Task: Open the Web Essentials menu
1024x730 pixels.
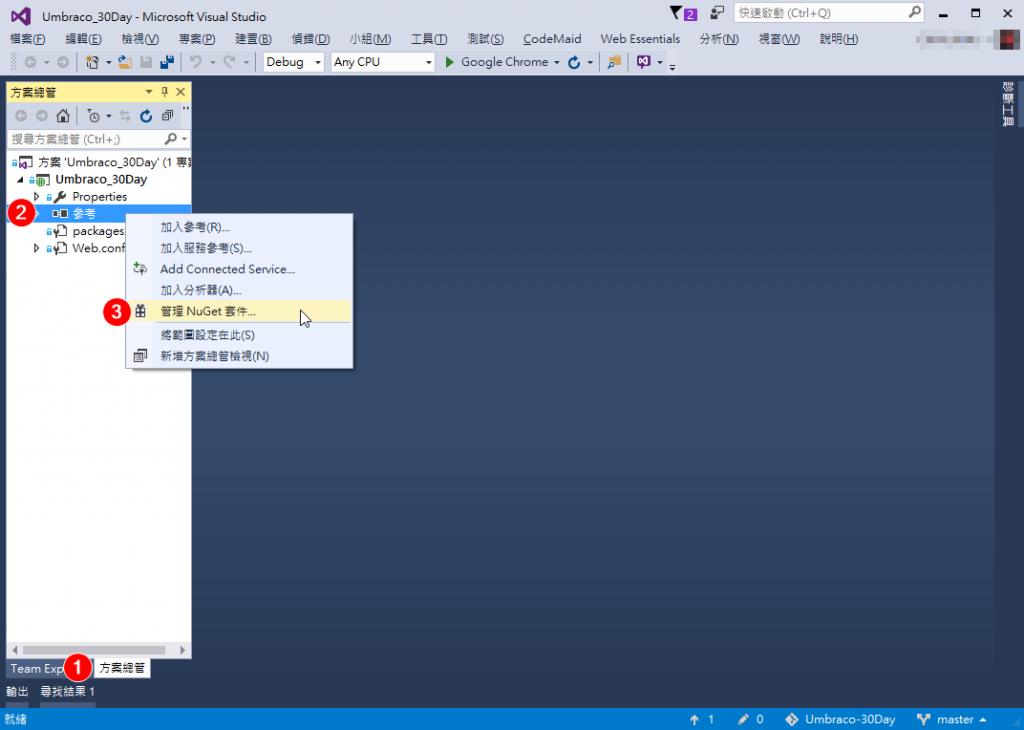Action: pyautogui.click(x=640, y=39)
